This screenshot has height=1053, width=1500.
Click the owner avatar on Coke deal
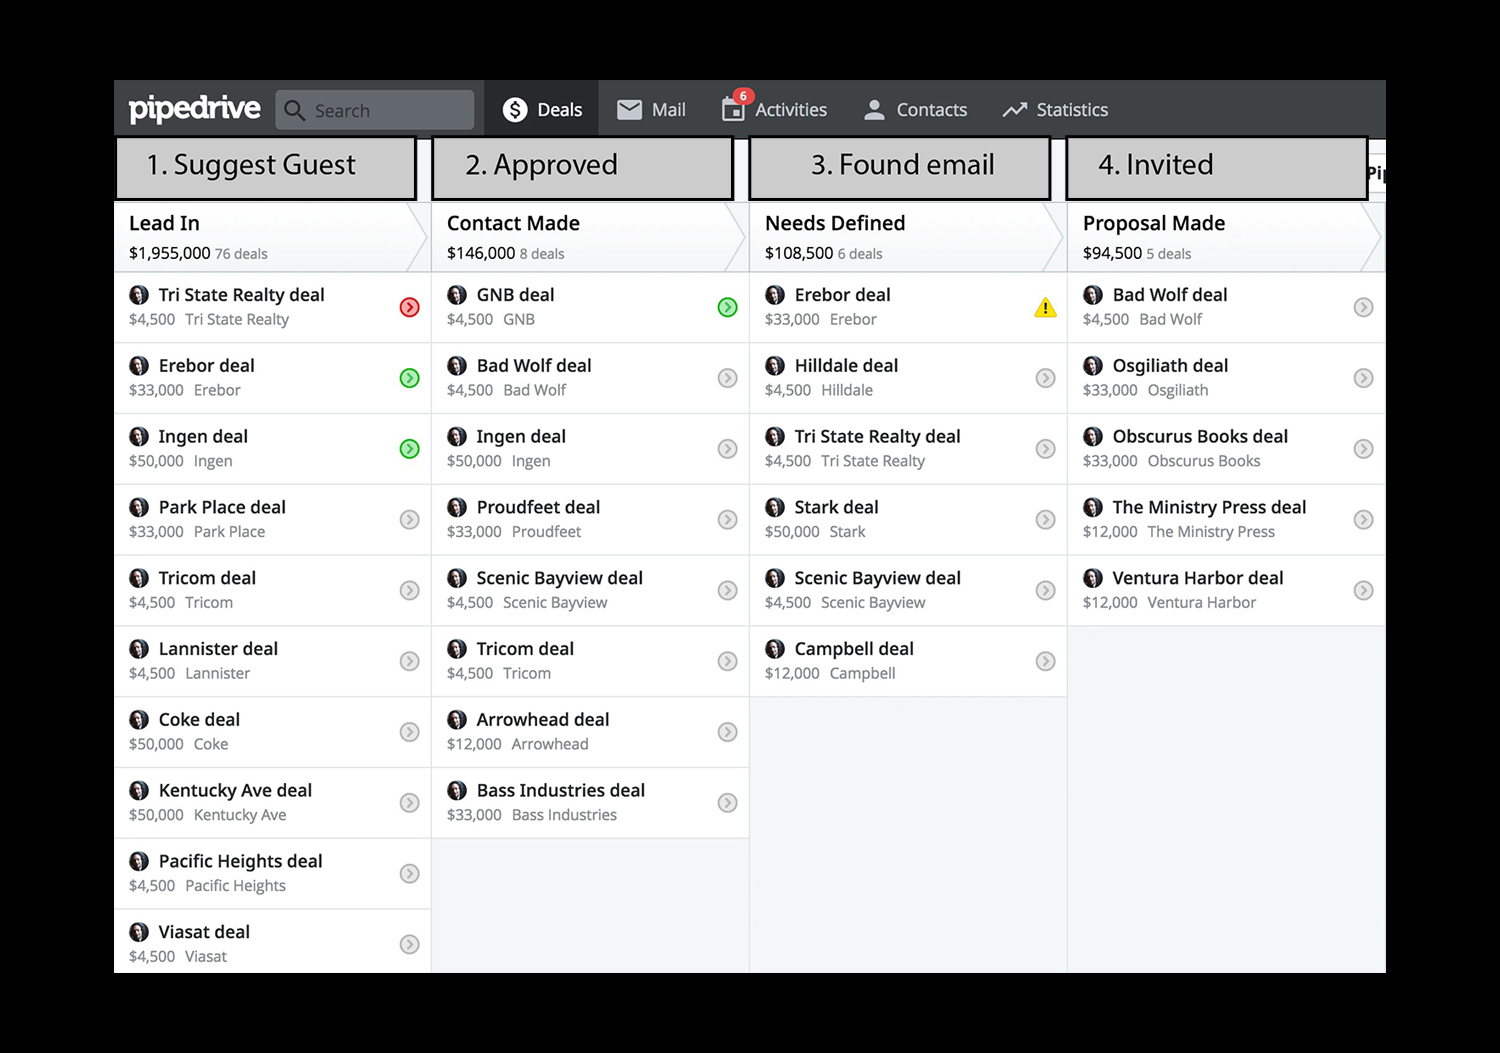point(139,719)
